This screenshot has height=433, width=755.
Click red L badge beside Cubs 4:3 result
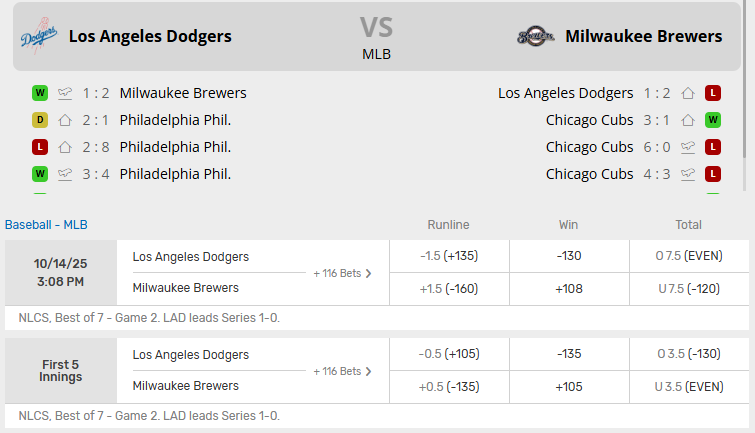714,174
